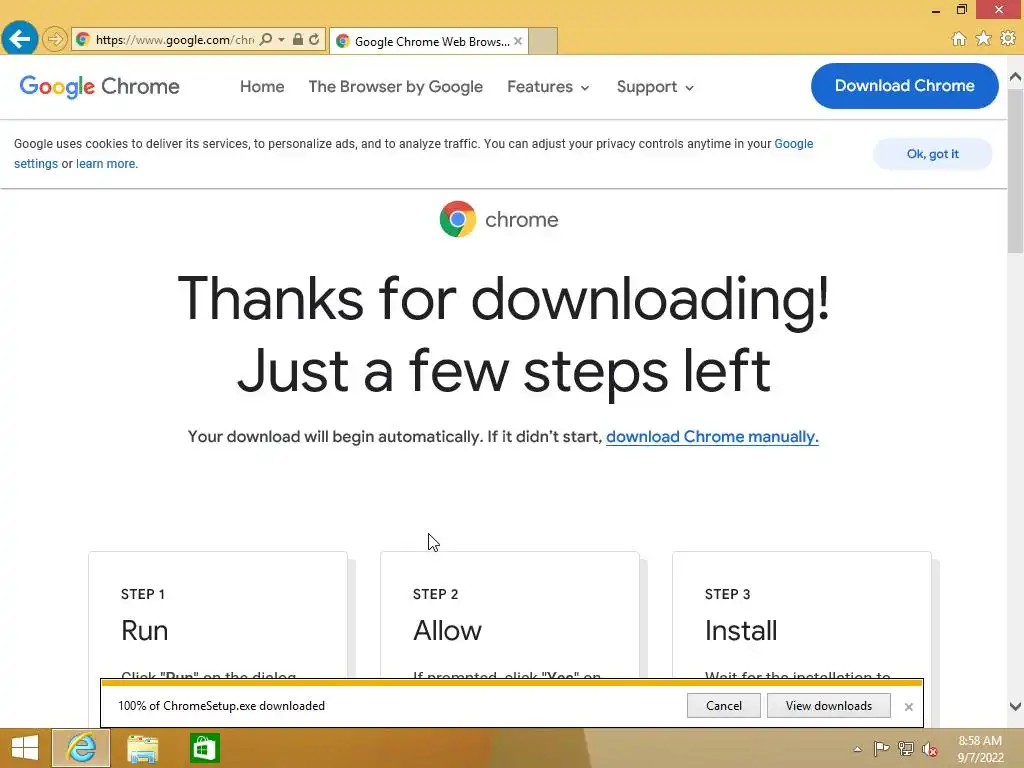This screenshot has width=1024, height=768.
Task: Click the browser Back arrow button
Action: [20, 39]
